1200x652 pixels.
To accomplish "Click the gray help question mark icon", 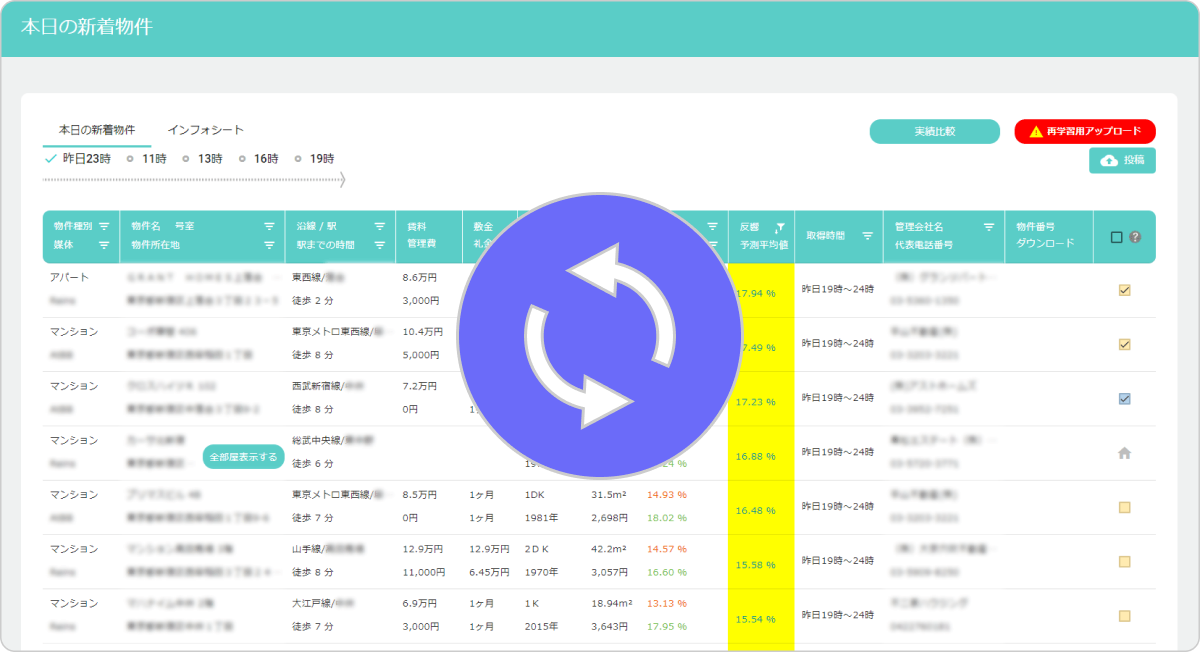I will [1135, 237].
